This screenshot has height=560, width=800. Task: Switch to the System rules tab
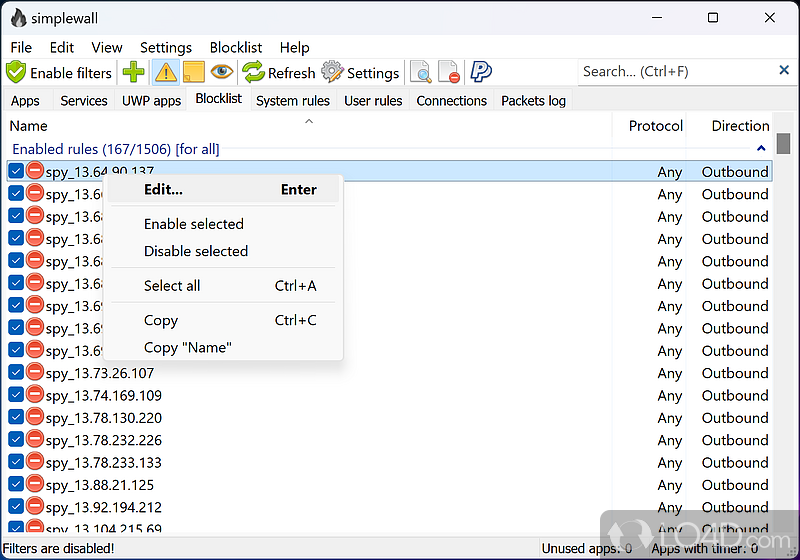click(x=293, y=100)
